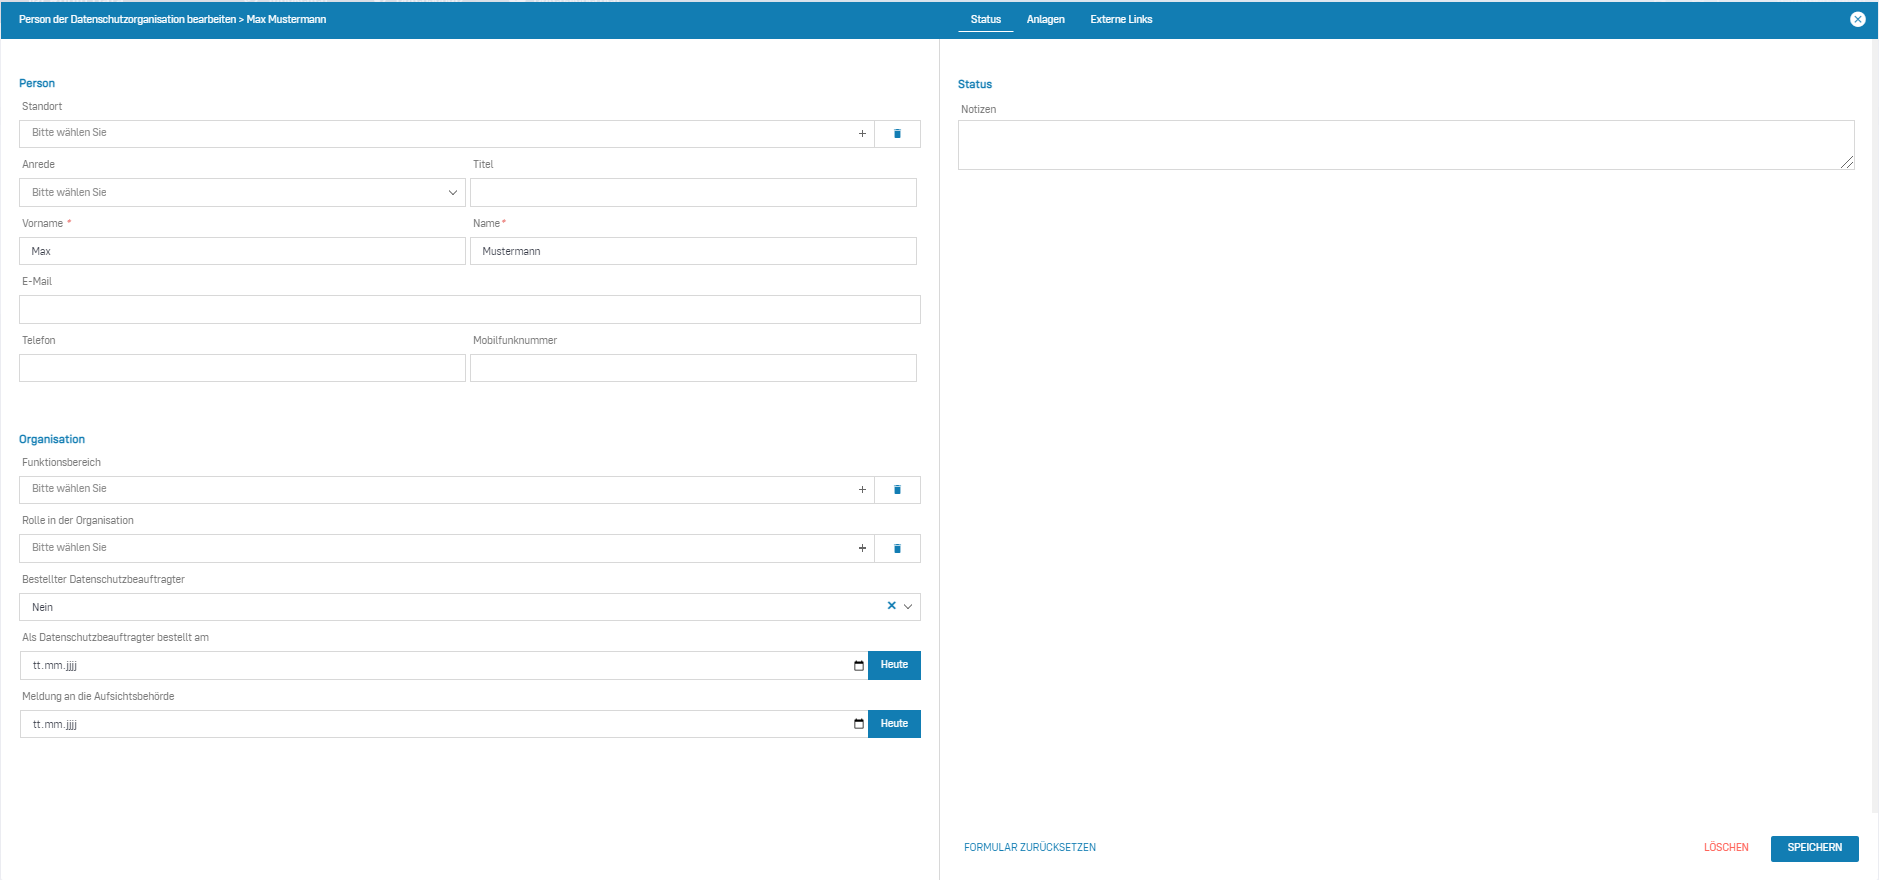This screenshot has height=880, width=1879.
Task: Open calendar picker for Datenschutzbeauftragter bestellt am
Action: [x=858, y=666]
